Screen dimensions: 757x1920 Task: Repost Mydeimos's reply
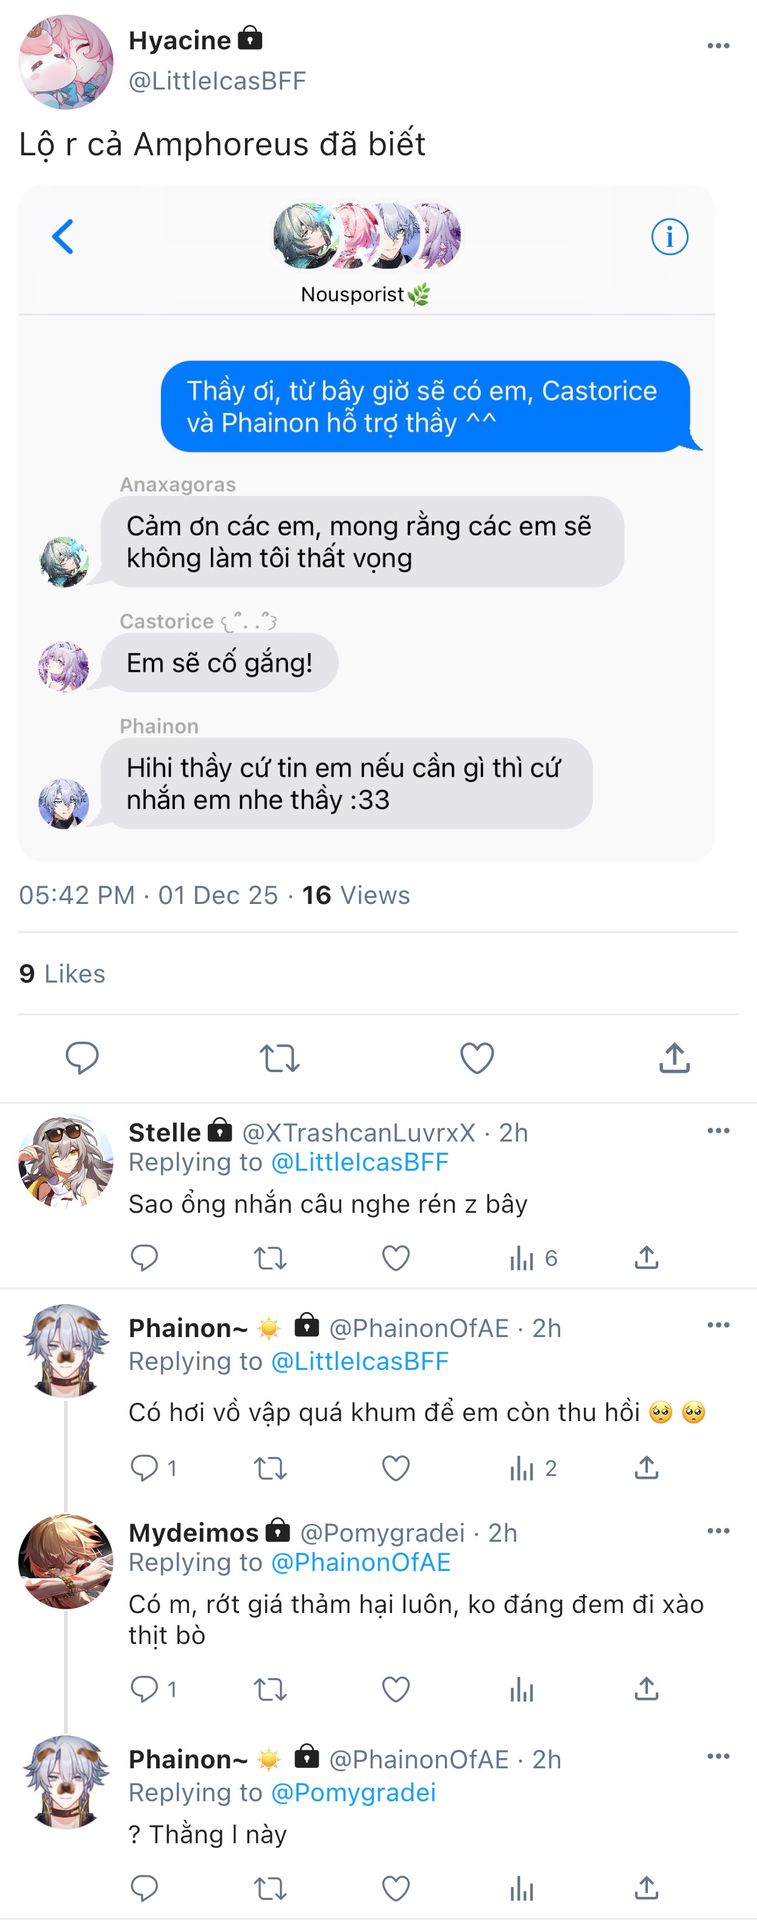tap(270, 1689)
